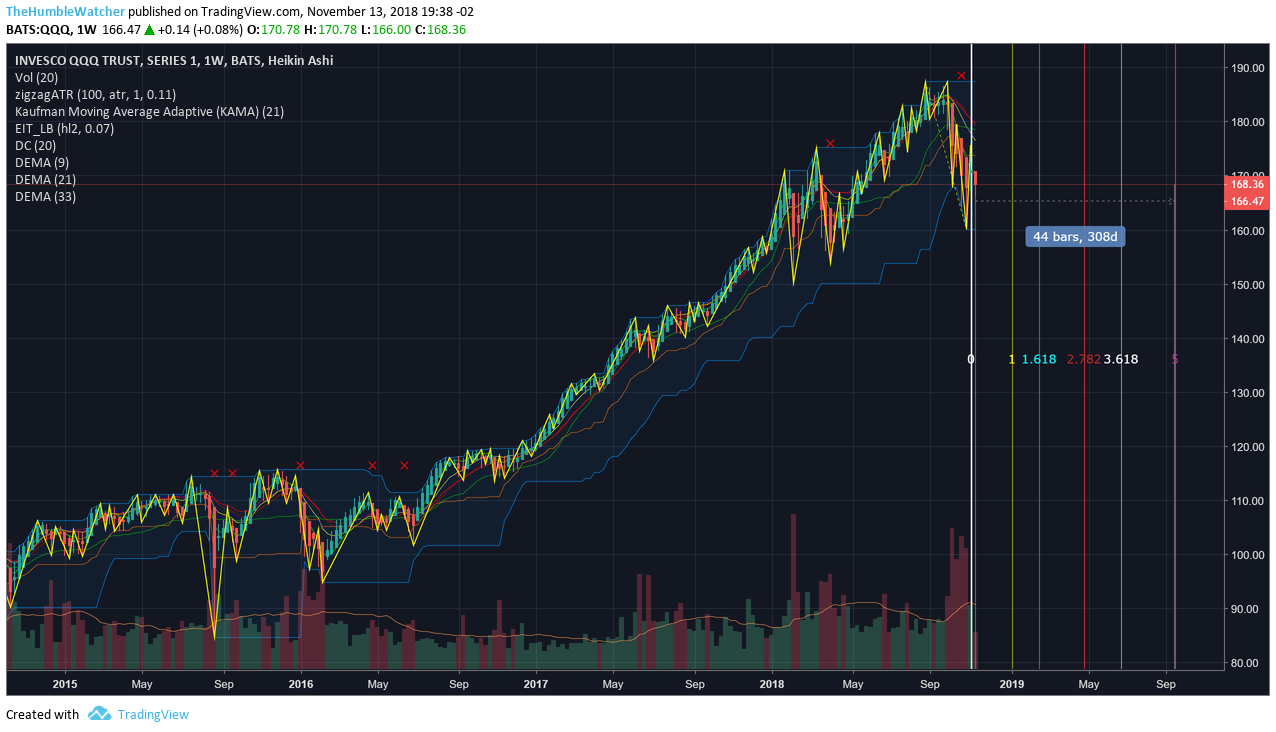Screen dimensions: 1276x732
Task: Select Kaufman Moving Average Adaptive (KAMA) label
Action: [x=149, y=111]
